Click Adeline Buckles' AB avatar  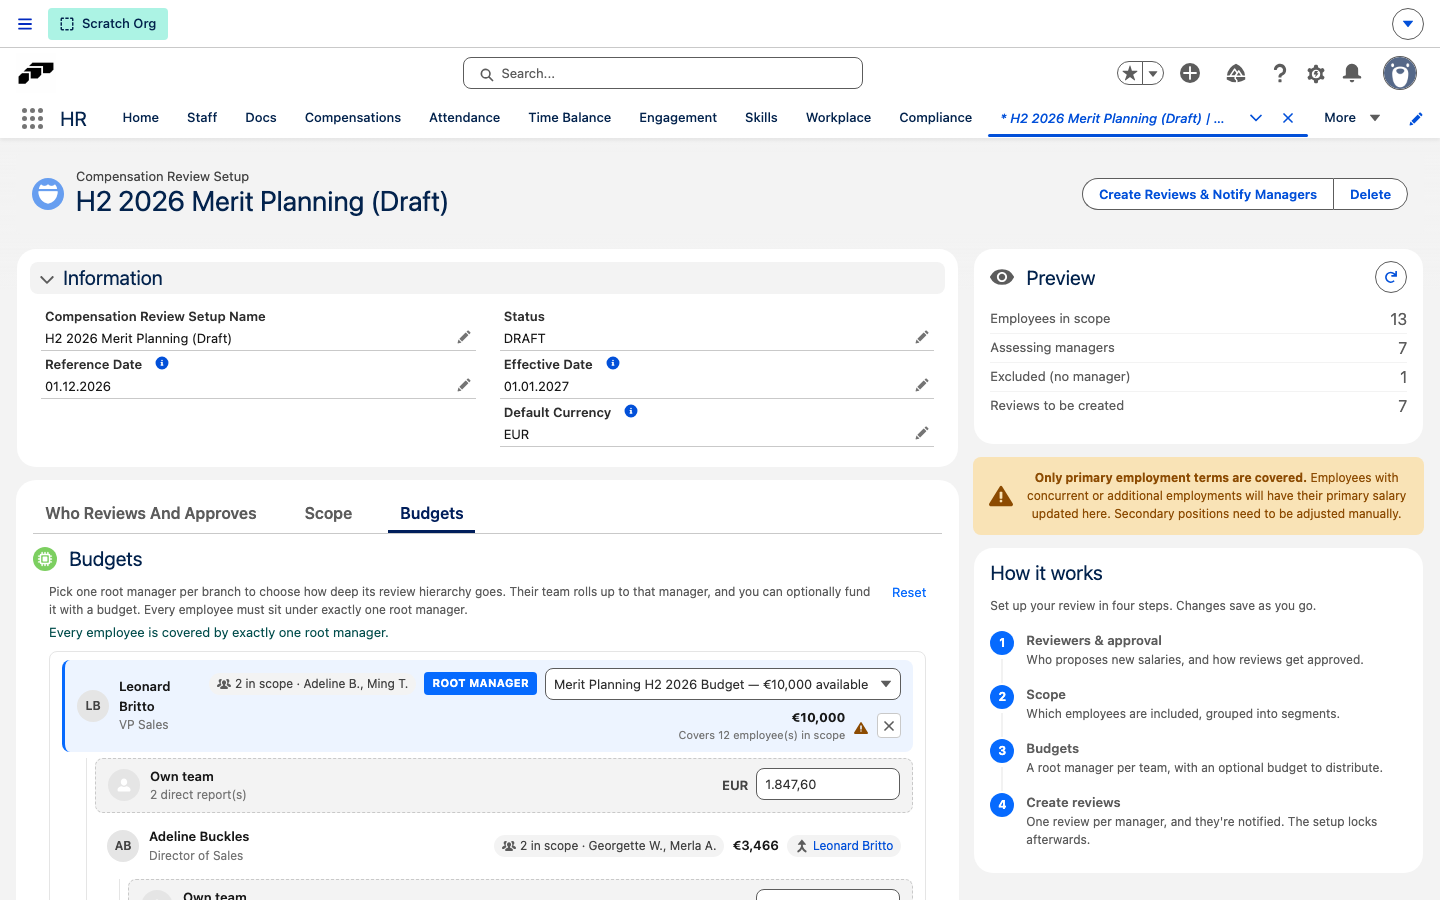(x=123, y=846)
